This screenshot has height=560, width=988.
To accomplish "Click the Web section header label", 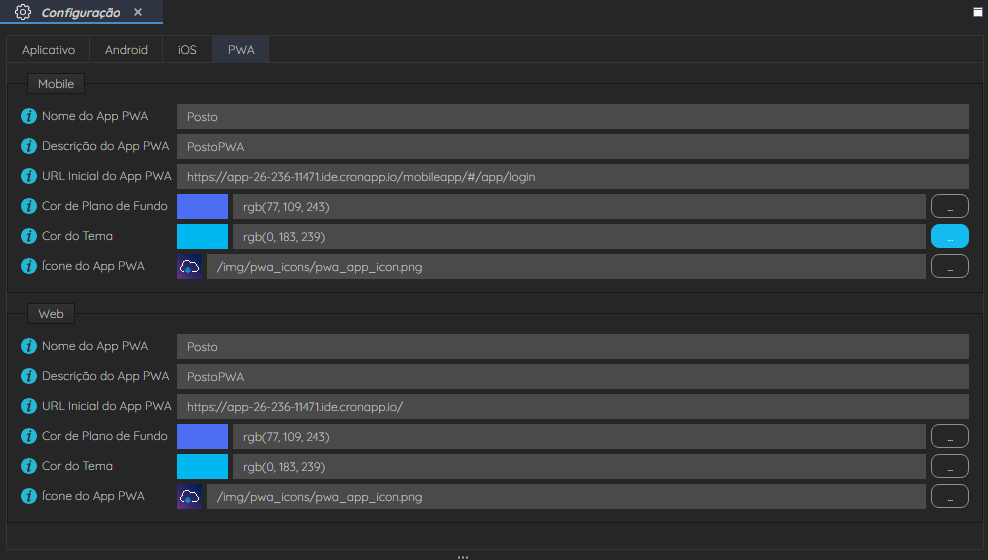I will point(51,314).
